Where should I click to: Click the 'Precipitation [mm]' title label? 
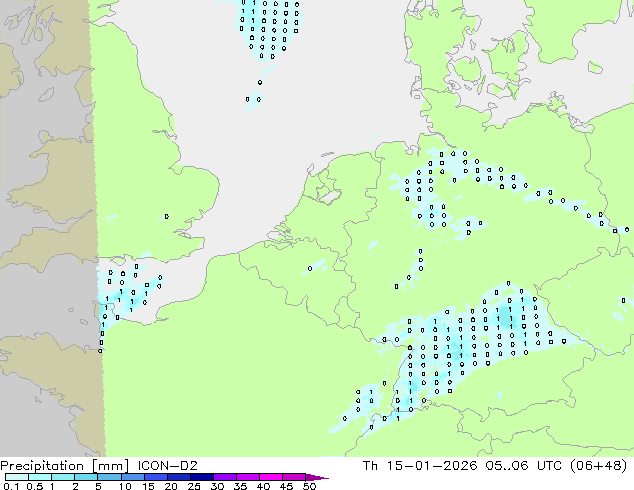tap(64, 466)
